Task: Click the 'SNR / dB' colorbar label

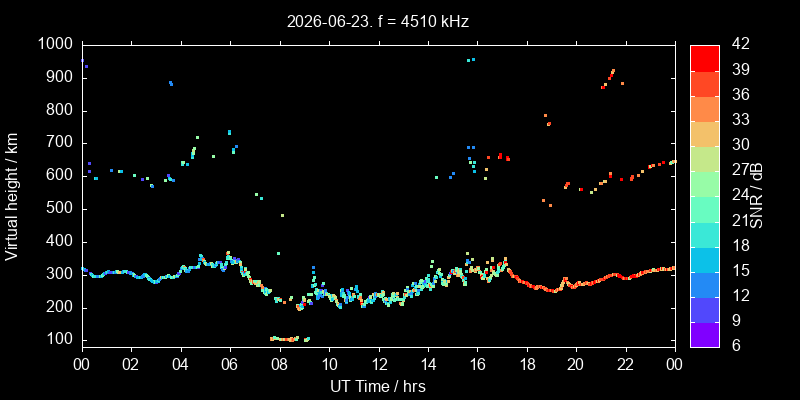Action: pos(756,196)
